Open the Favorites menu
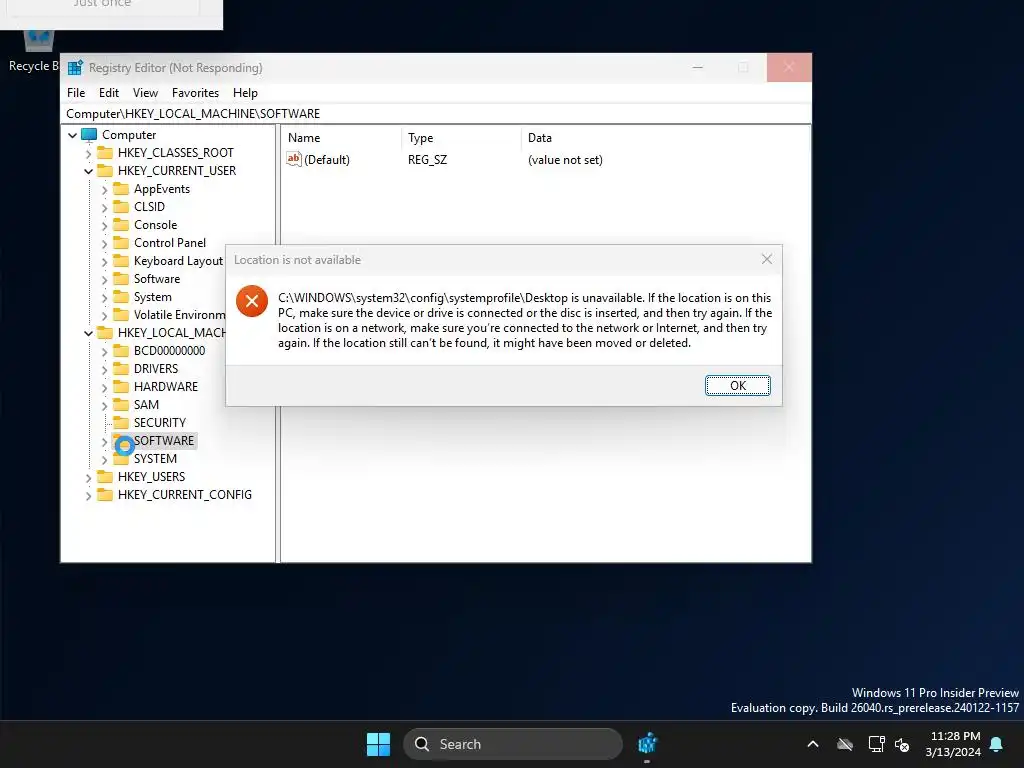 [x=195, y=93]
